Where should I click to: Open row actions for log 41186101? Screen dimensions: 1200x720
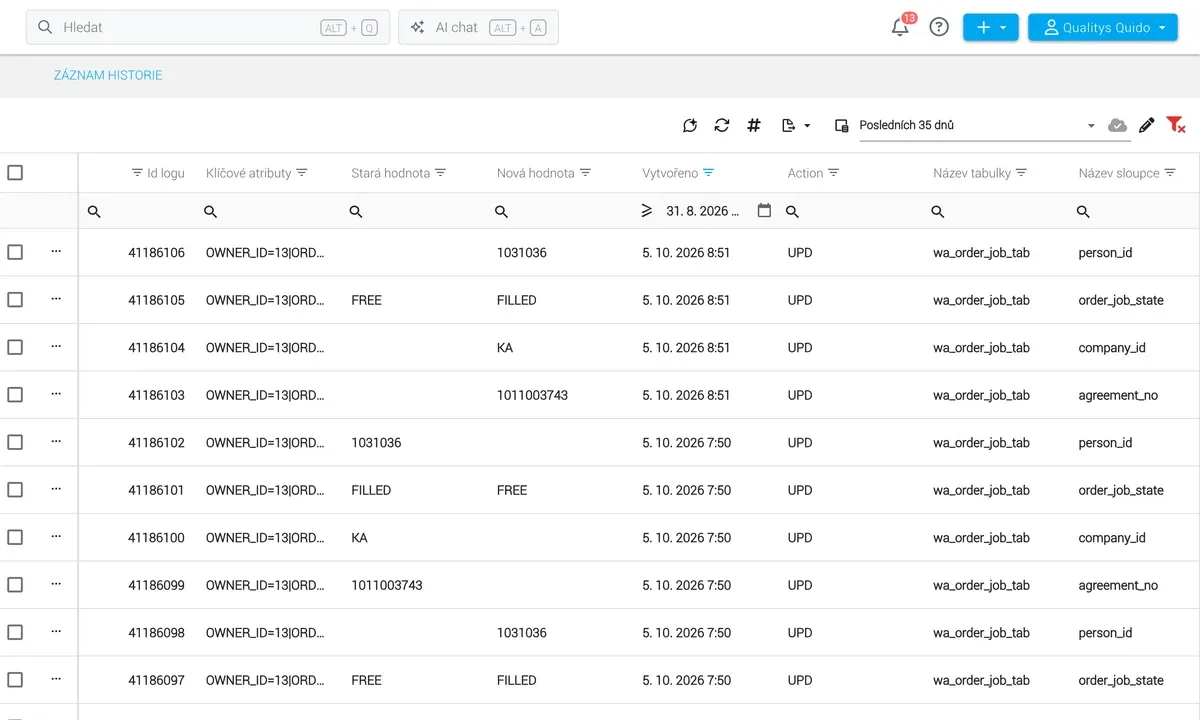56,489
